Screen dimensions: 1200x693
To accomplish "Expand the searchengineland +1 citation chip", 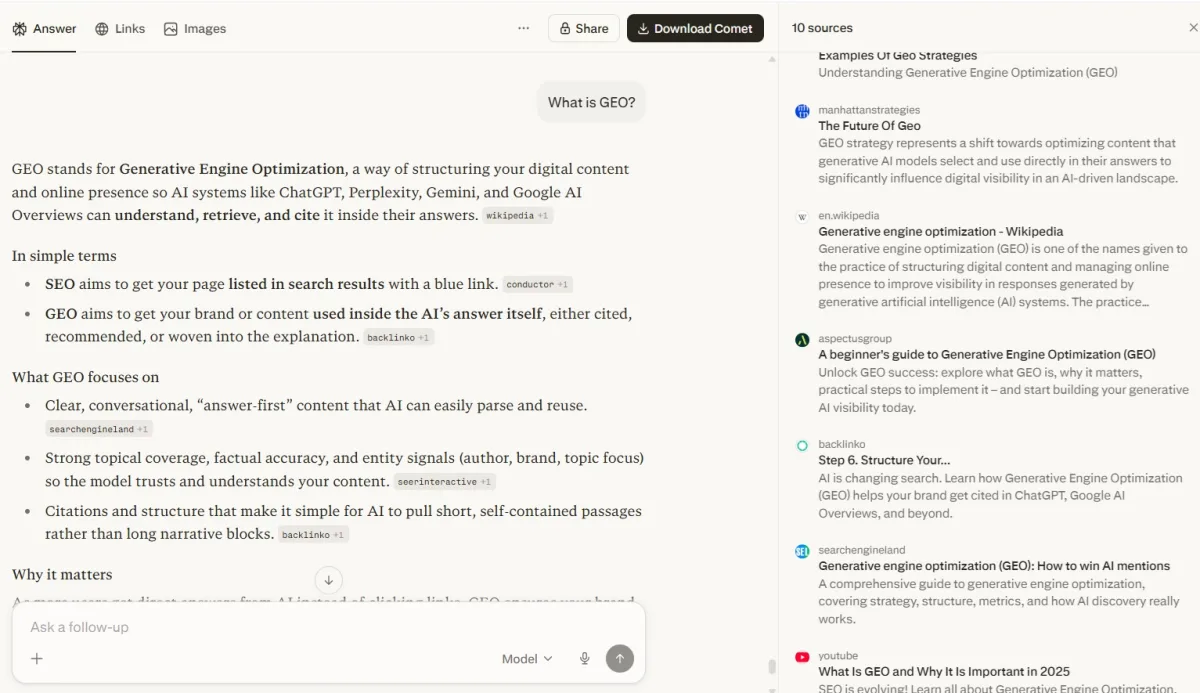I will pos(98,428).
